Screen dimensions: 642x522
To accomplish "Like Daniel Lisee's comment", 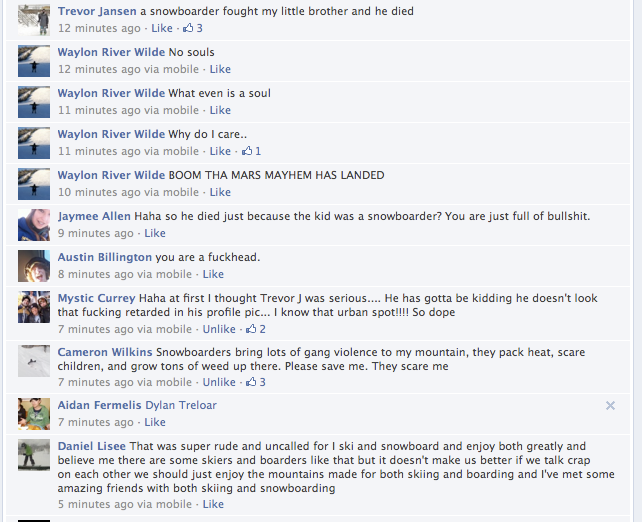I will point(213,504).
